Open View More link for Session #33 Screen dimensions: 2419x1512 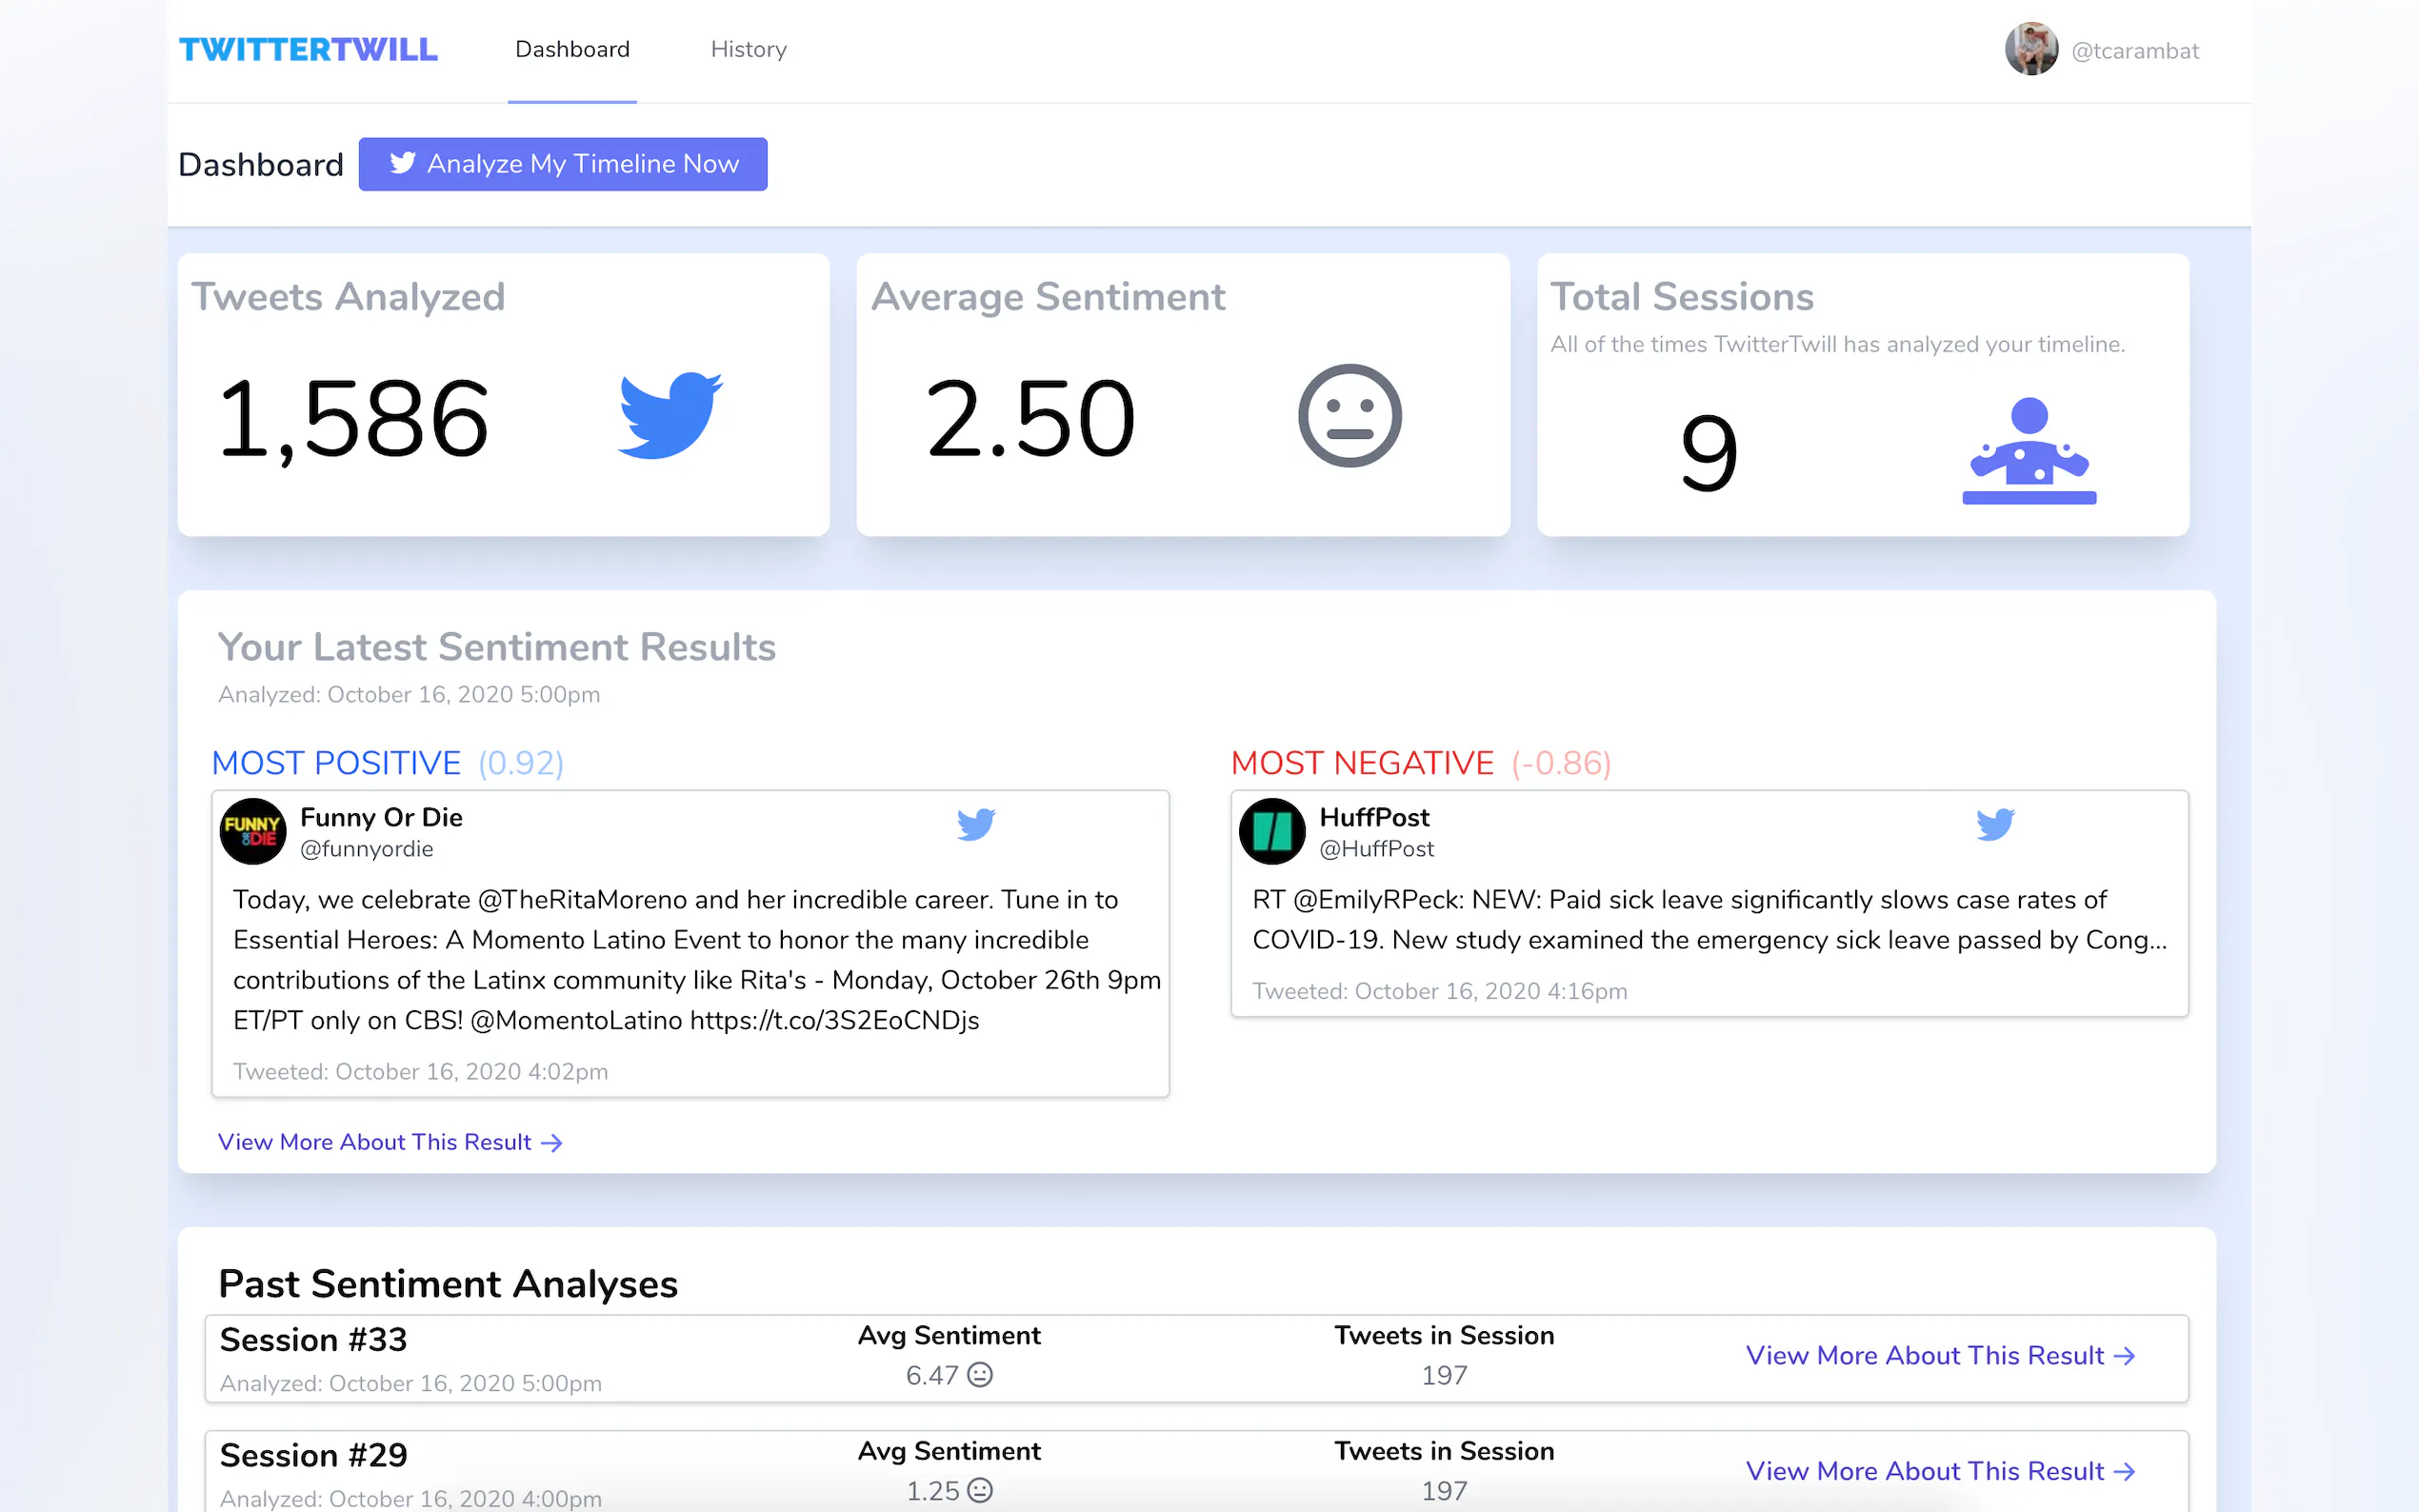click(x=1939, y=1355)
